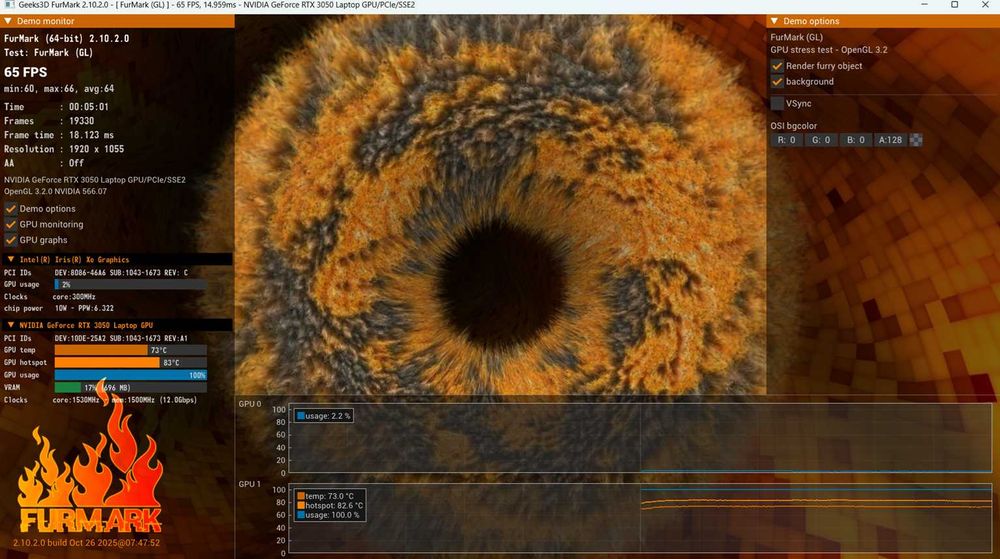
Task: Collapse Intel Iris Xe Graphics section
Action: (x=11, y=259)
